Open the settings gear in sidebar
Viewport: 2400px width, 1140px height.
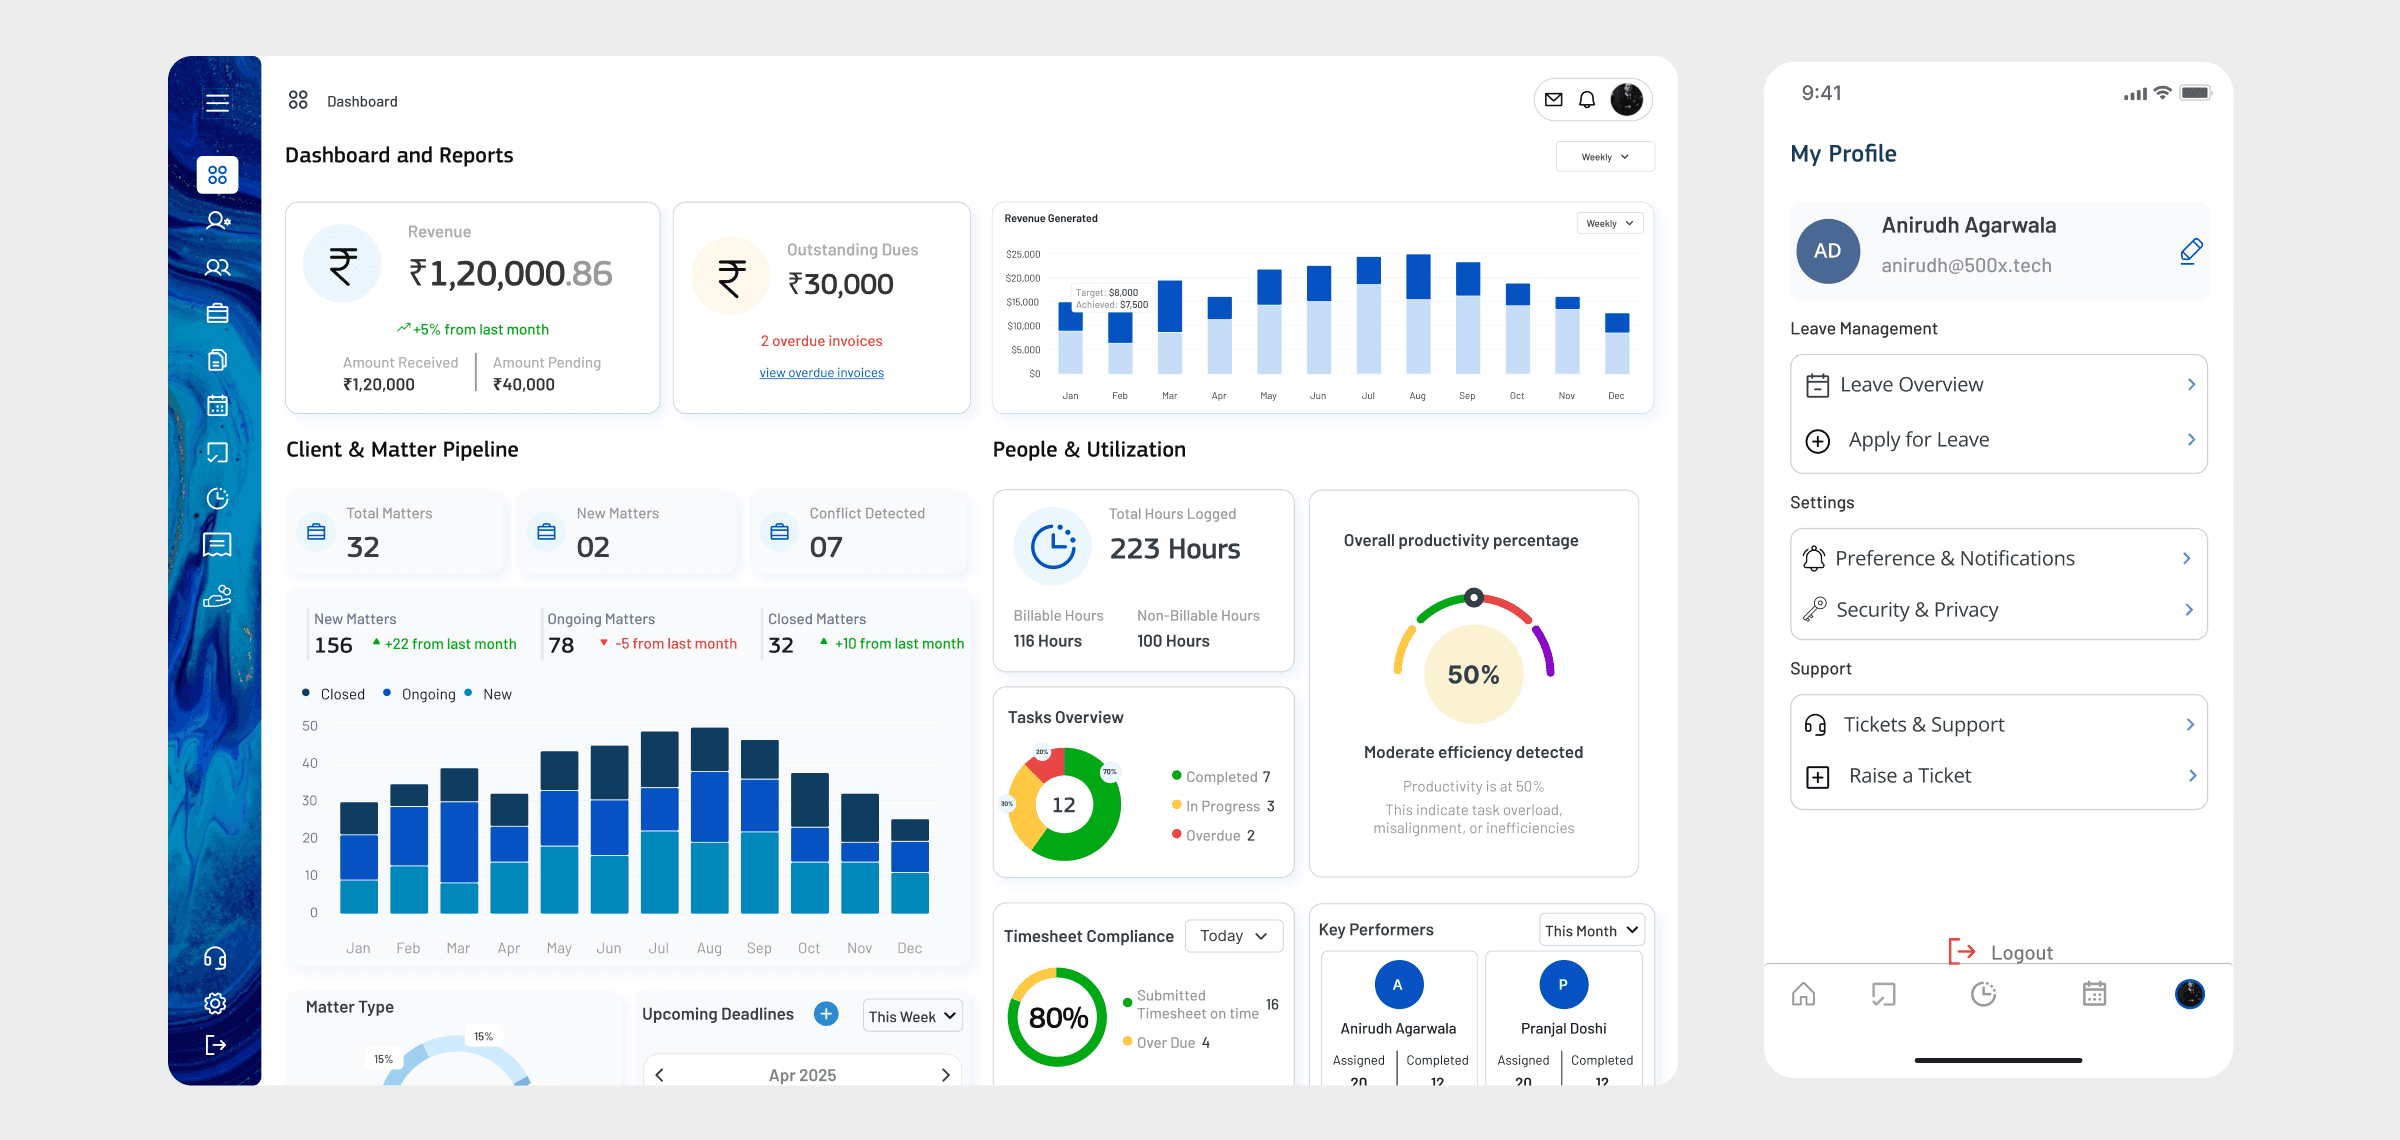[215, 1003]
